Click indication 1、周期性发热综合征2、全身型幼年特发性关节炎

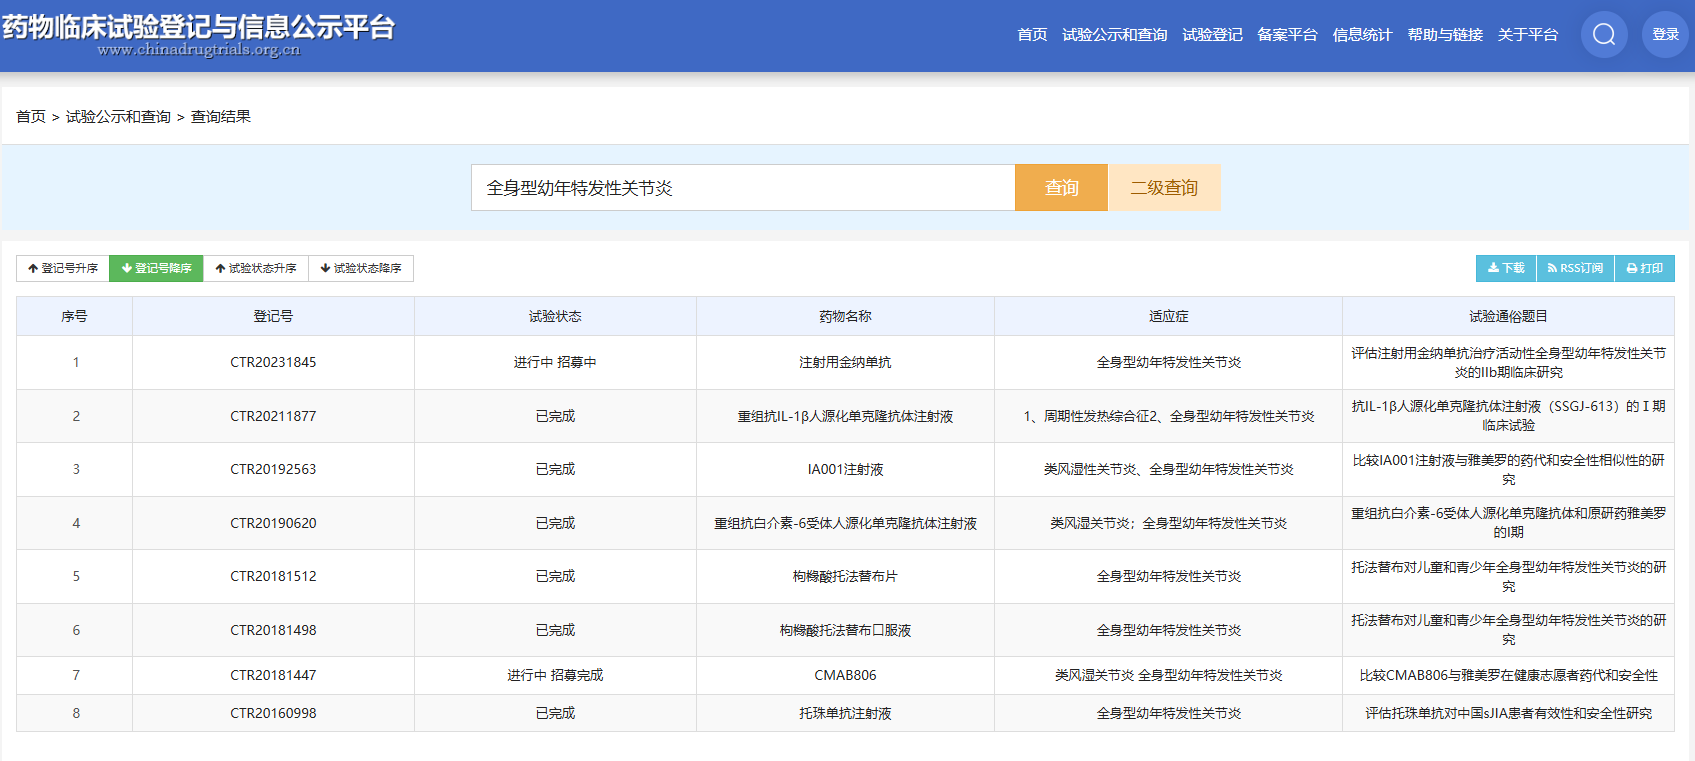tap(1168, 416)
